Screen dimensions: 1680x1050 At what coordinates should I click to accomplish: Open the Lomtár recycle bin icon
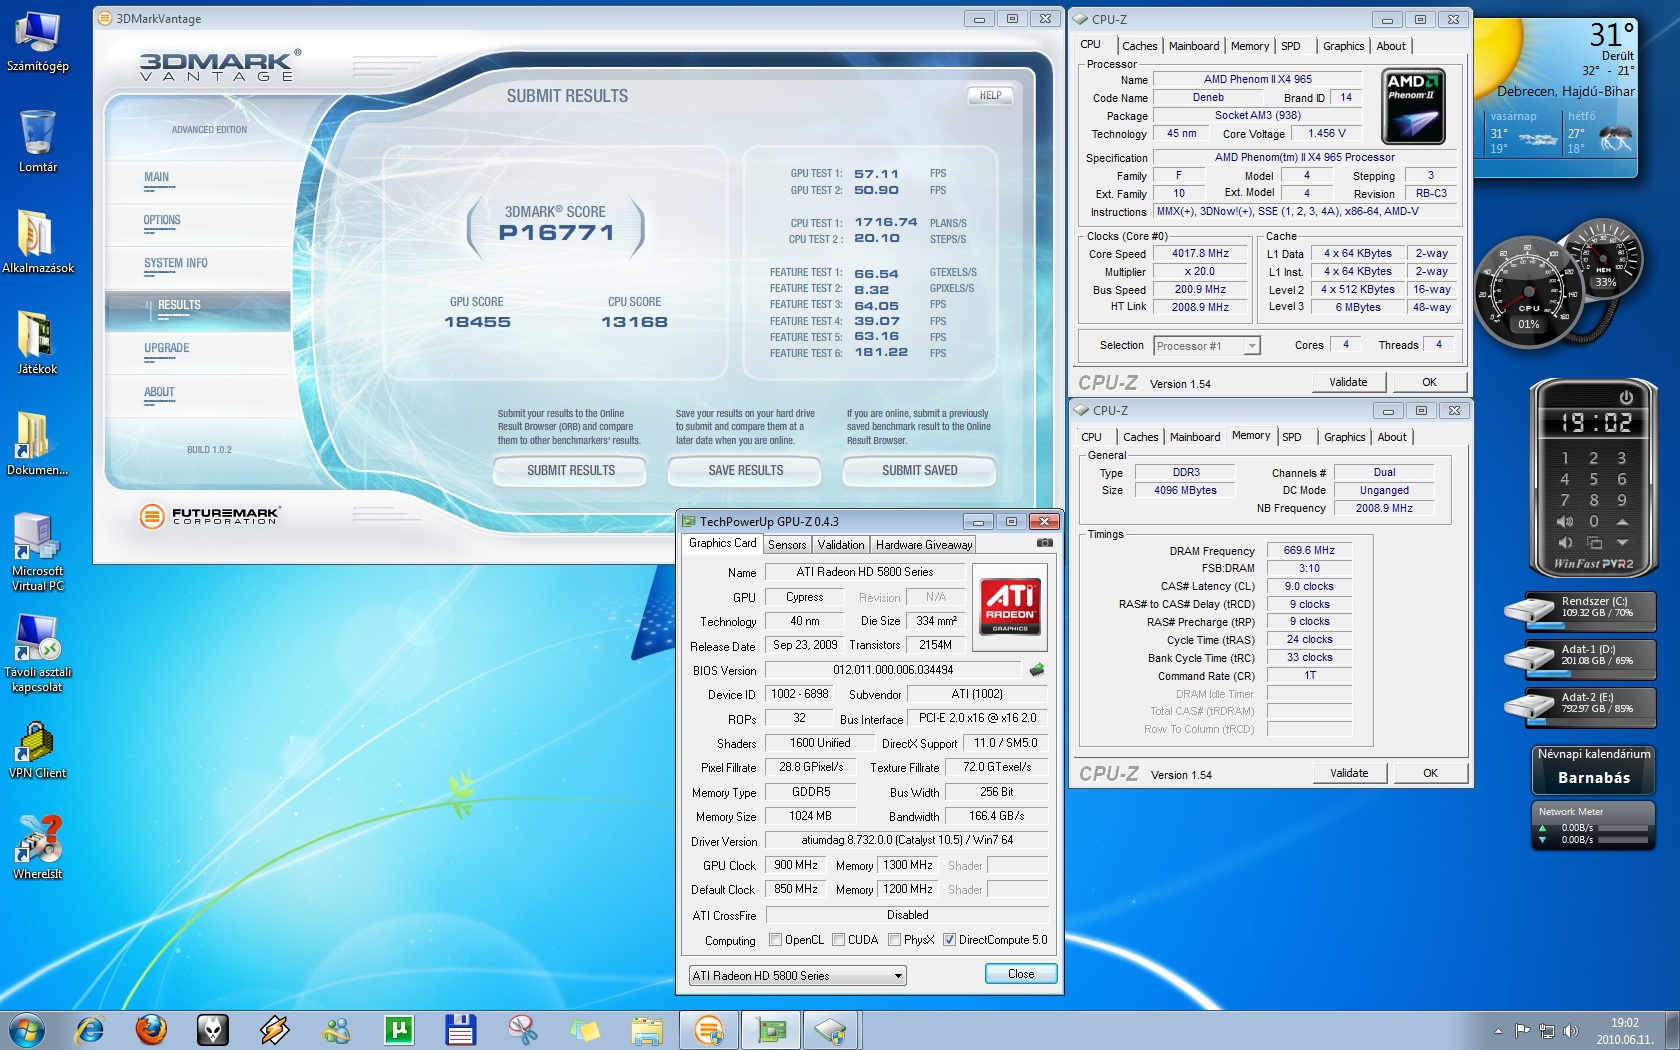click(37, 141)
